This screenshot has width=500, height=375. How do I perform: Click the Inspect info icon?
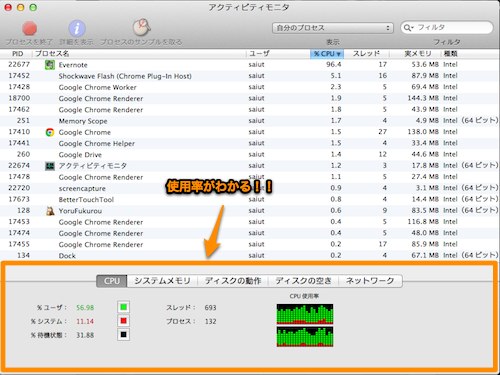77,28
